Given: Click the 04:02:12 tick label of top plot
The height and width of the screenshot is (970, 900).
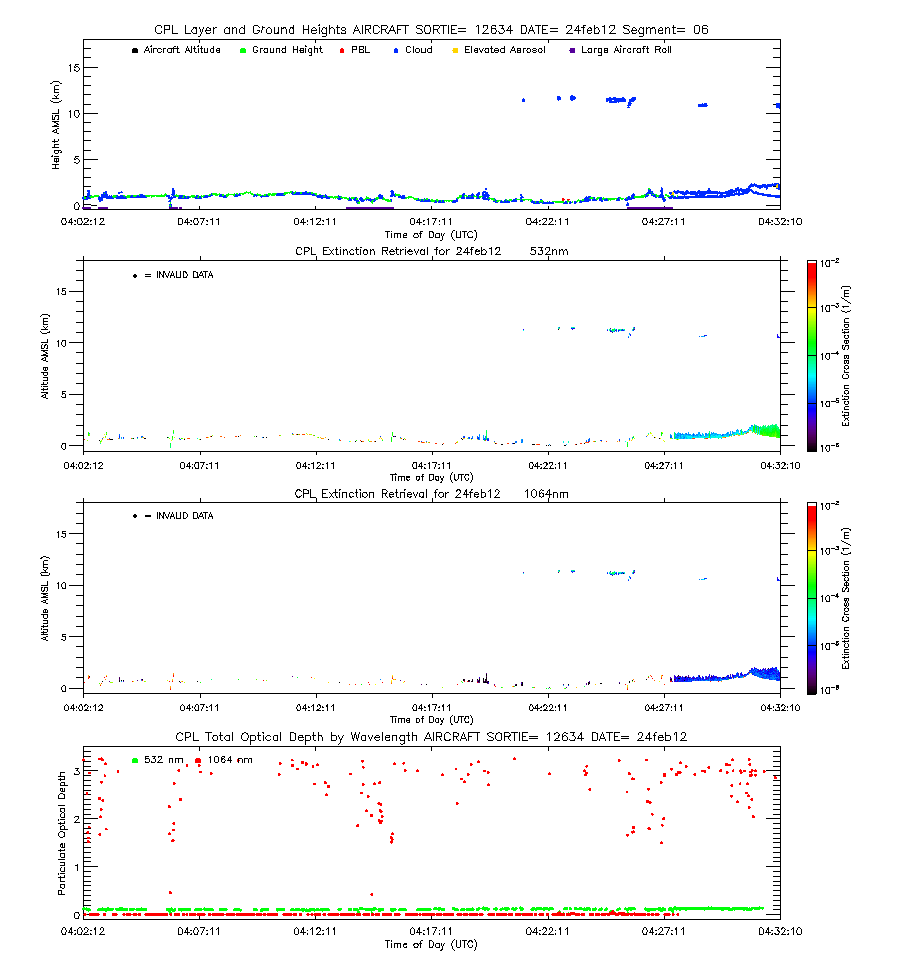Looking at the screenshot, I should pyautogui.click(x=83, y=221).
